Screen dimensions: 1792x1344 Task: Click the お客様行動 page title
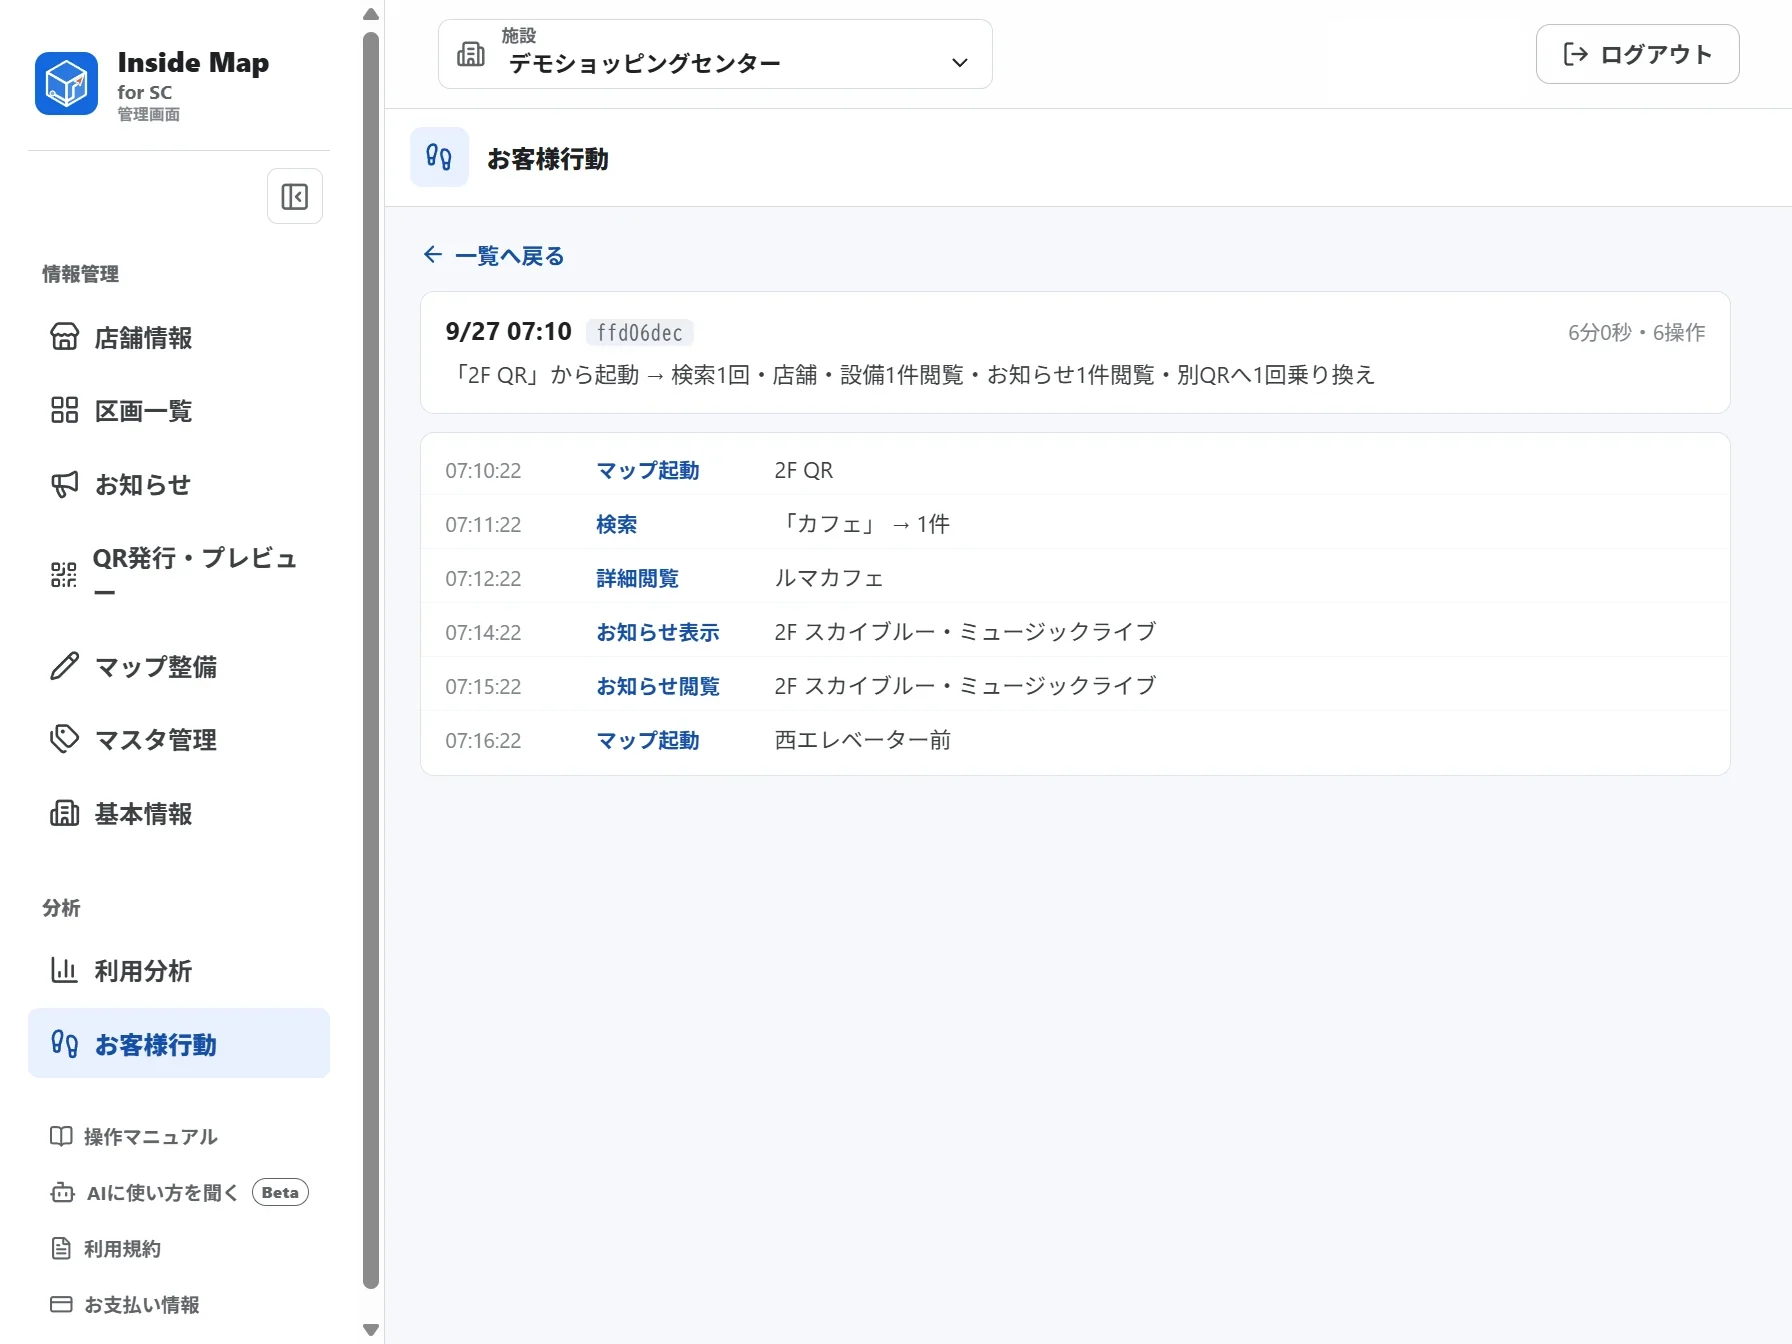548,158
